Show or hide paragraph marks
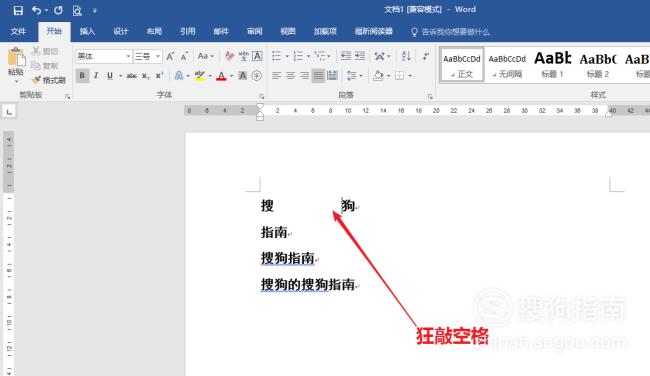This screenshot has width=650, height=376. click(x=426, y=56)
